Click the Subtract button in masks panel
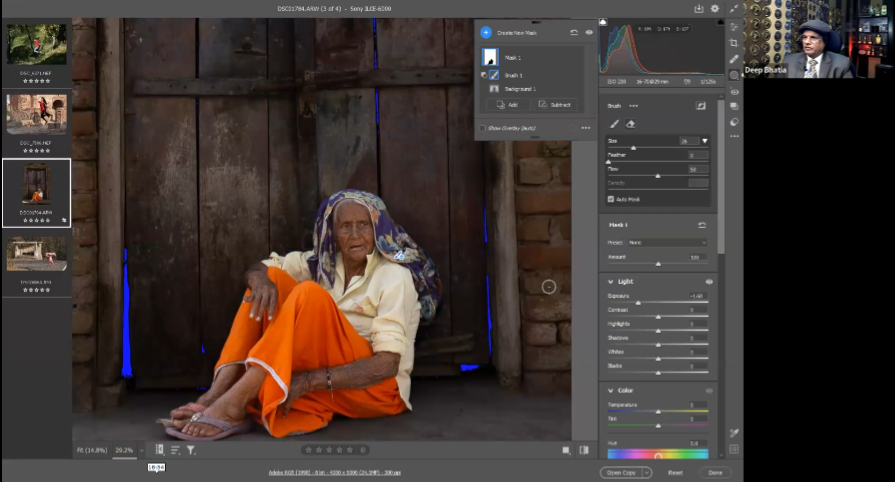895x482 pixels. [555, 104]
